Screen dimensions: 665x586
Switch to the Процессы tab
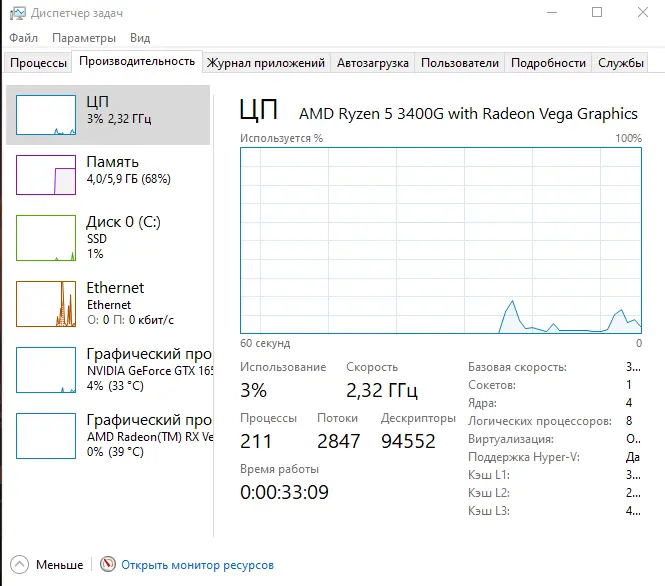tap(38, 63)
